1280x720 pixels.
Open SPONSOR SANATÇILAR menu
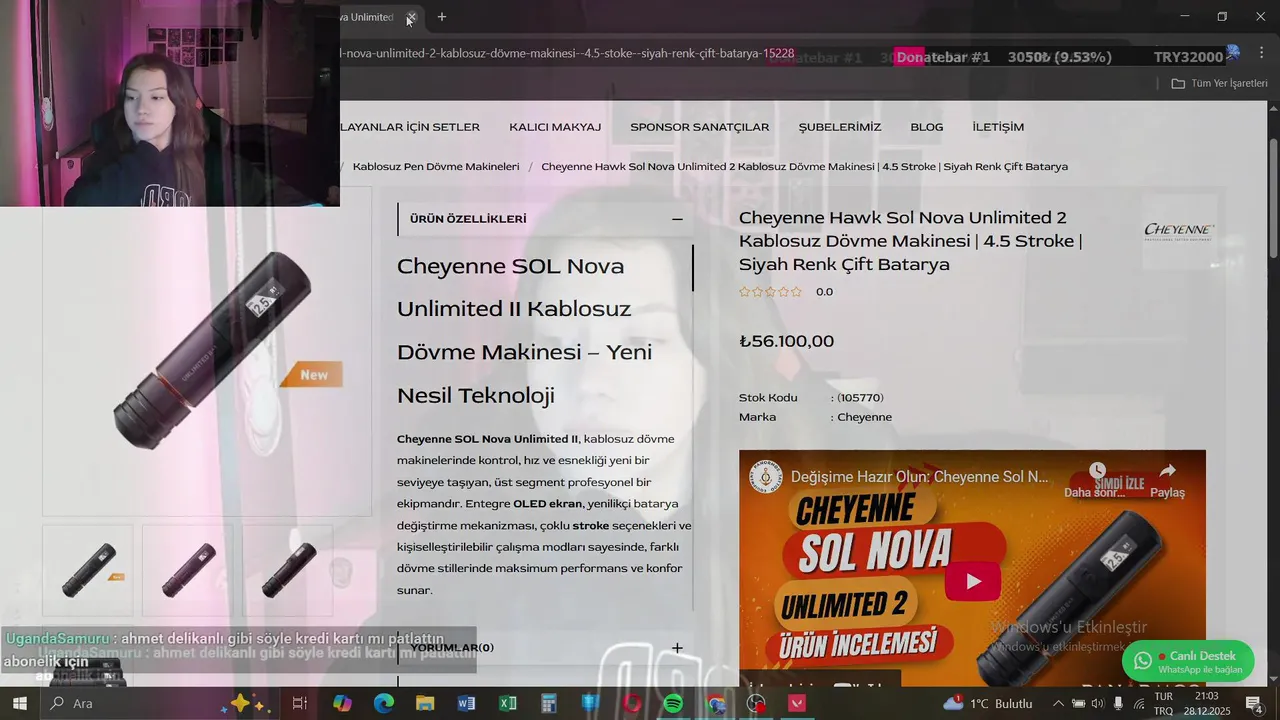point(699,127)
